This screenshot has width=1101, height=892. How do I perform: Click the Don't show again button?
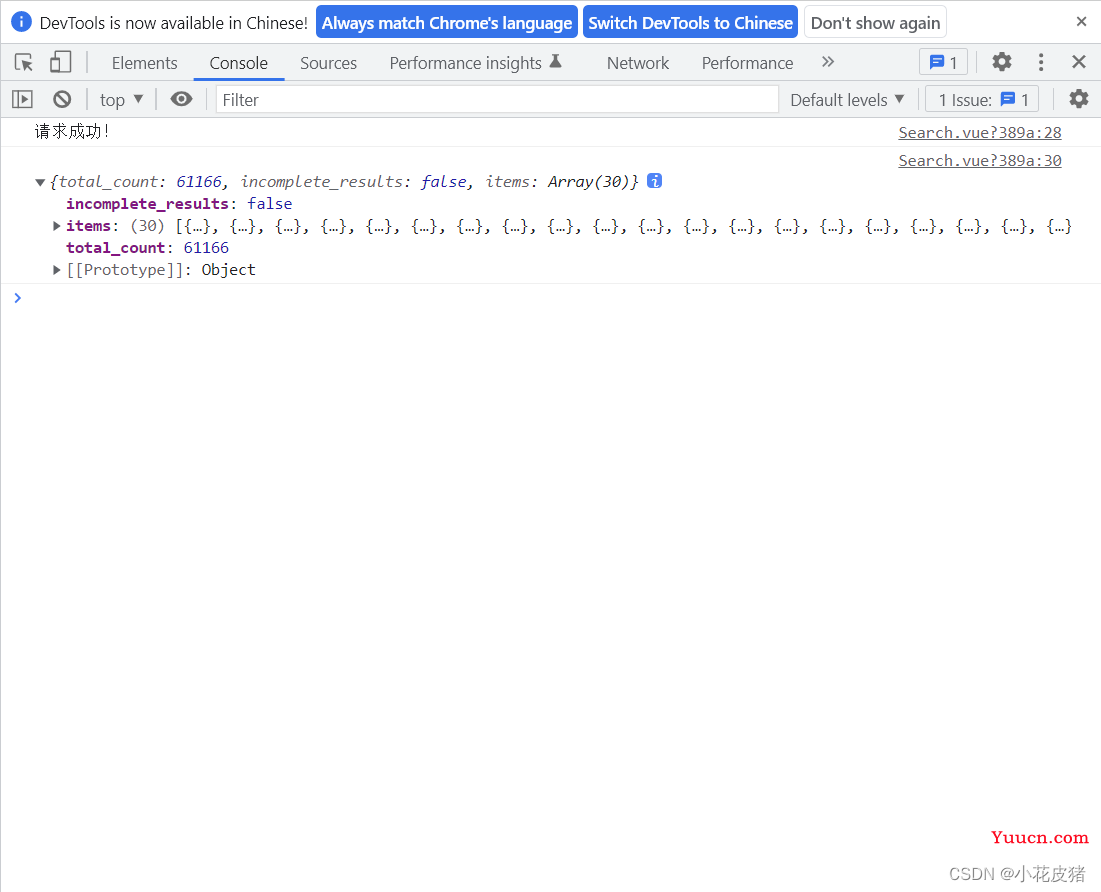(x=875, y=22)
